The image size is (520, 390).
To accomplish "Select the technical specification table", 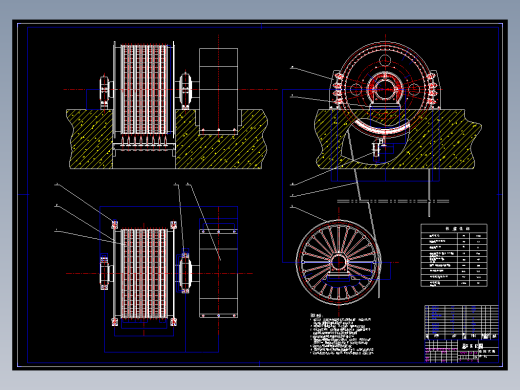I will coord(454,255).
